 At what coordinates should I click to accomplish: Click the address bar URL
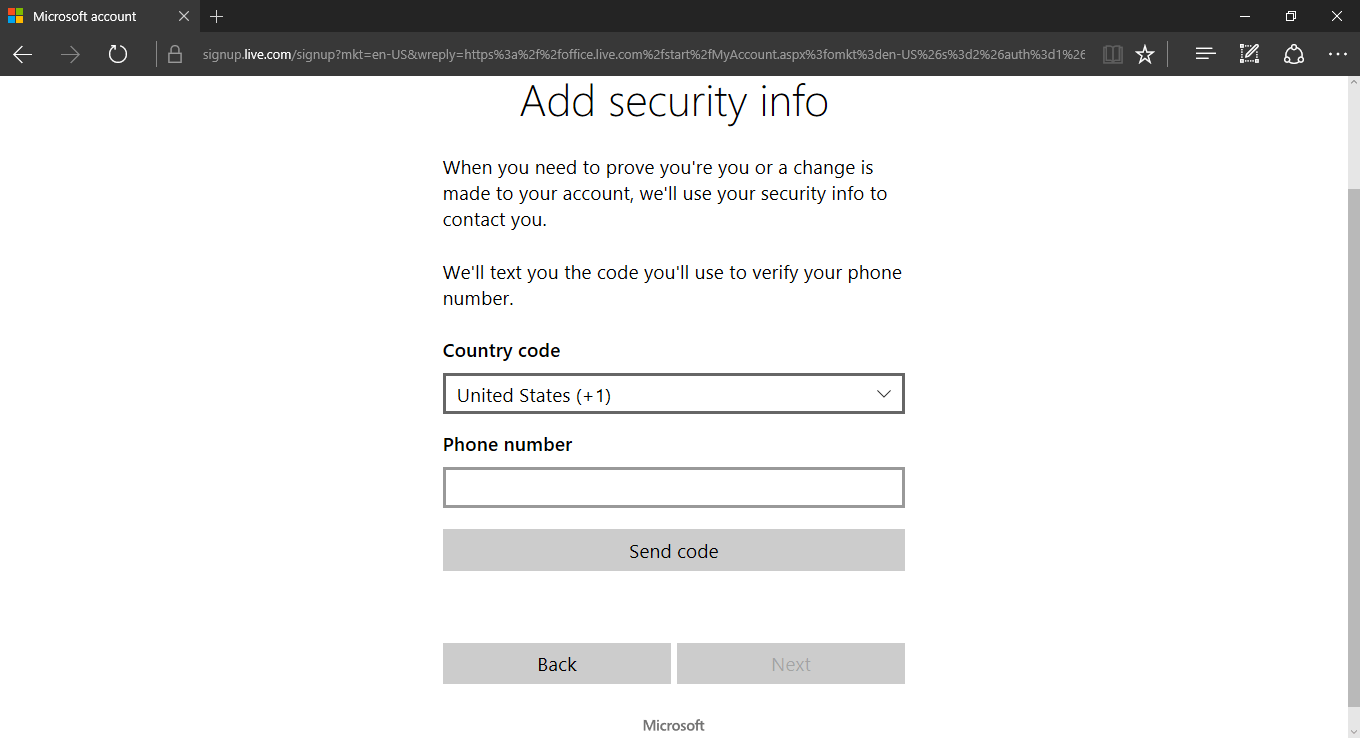tap(643, 55)
